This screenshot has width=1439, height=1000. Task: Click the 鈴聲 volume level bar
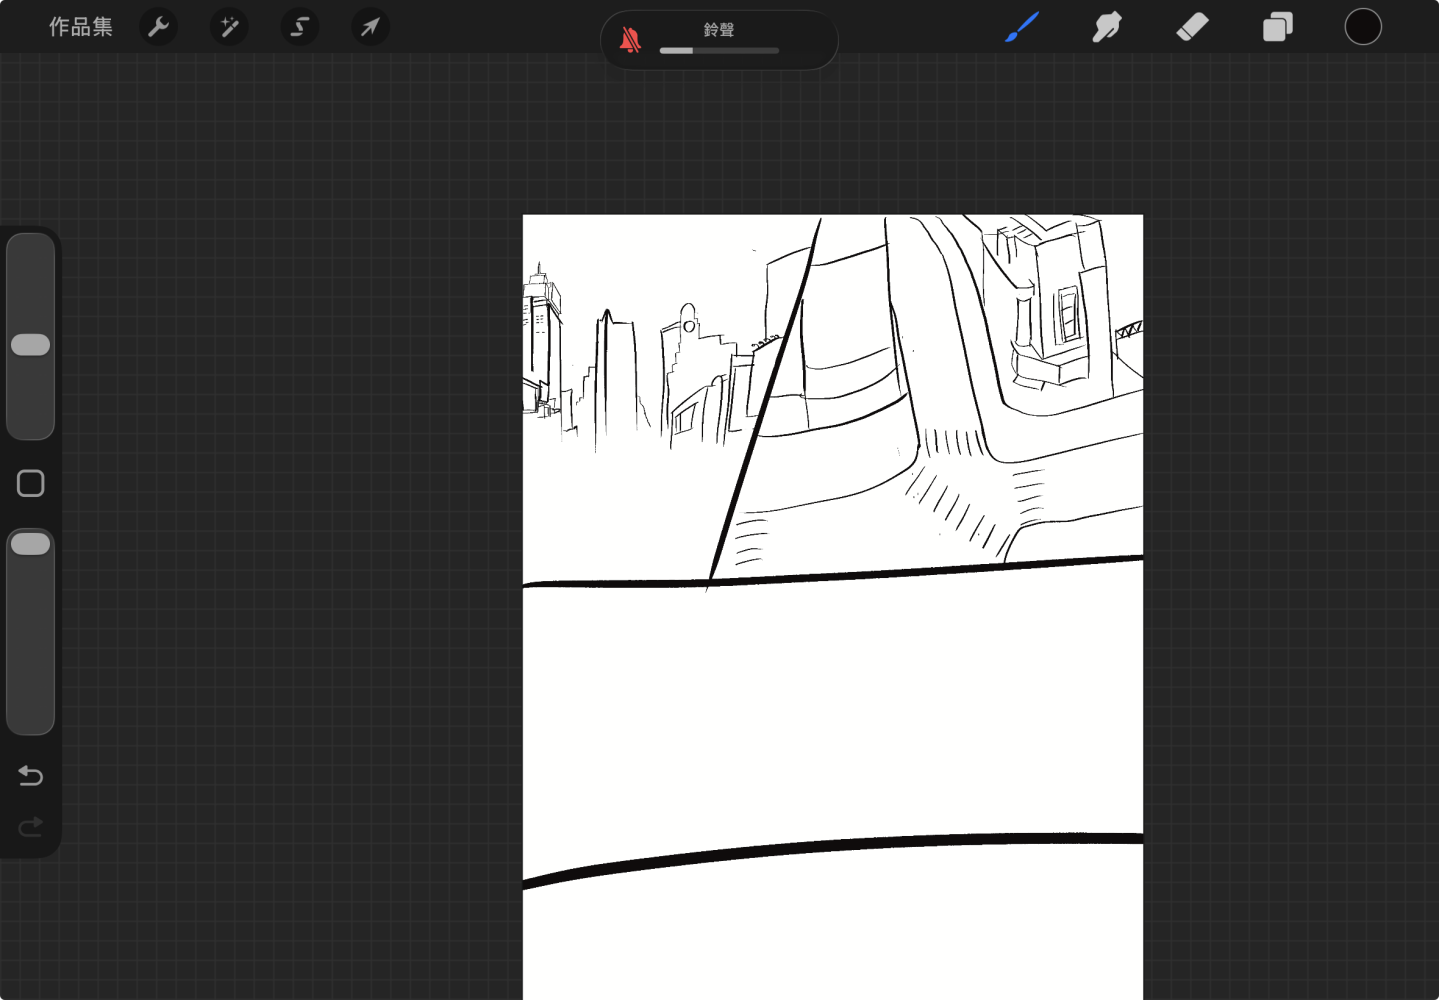point(719,50)
